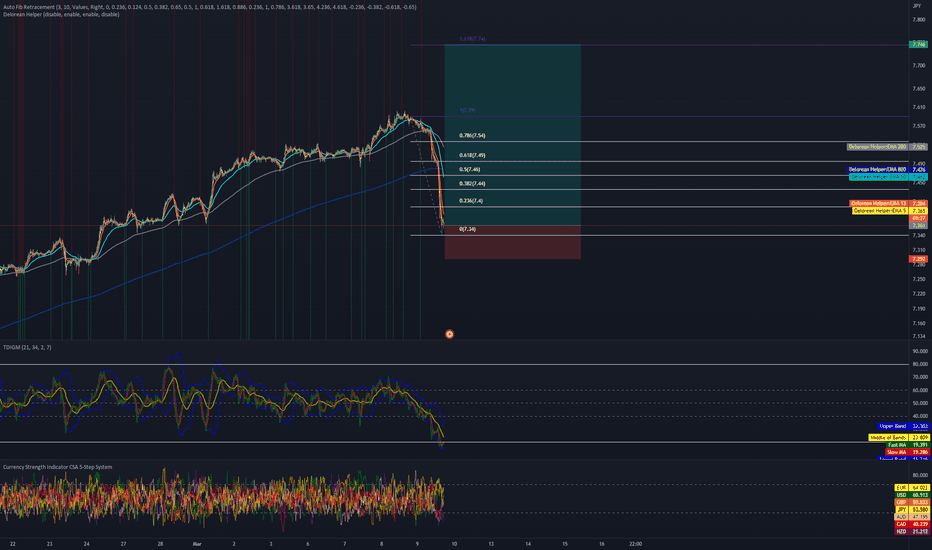The image size is (932, 550).
Task: Click the JPY currency label on price axis
Action: click(x=917, y=6)
